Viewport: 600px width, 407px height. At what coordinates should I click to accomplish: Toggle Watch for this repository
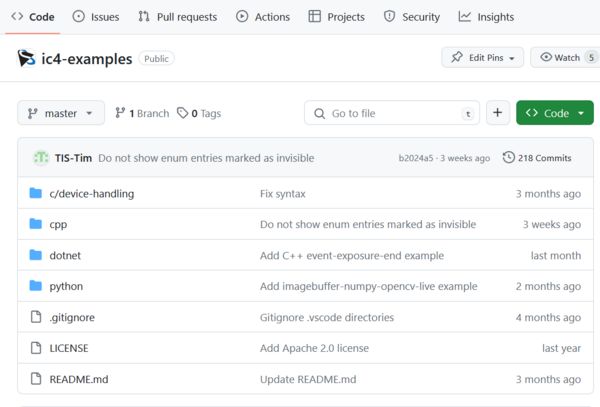coord(567,58)
